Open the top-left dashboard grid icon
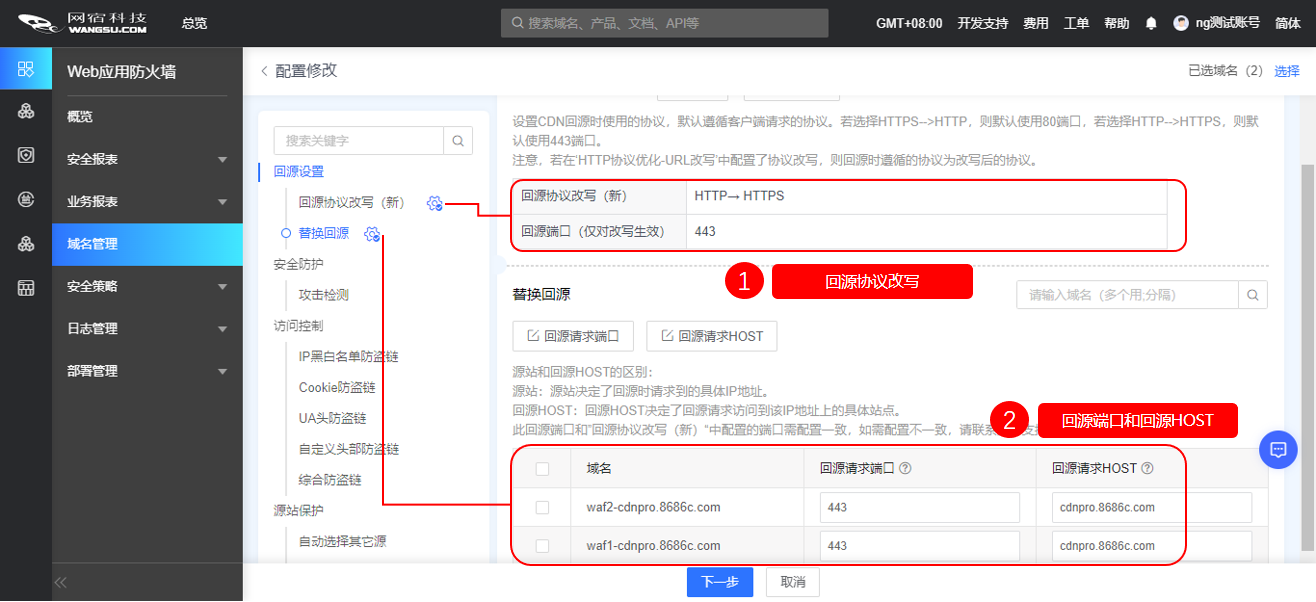The width and height of the screenshot is (1316, 602). click(26, 69)
